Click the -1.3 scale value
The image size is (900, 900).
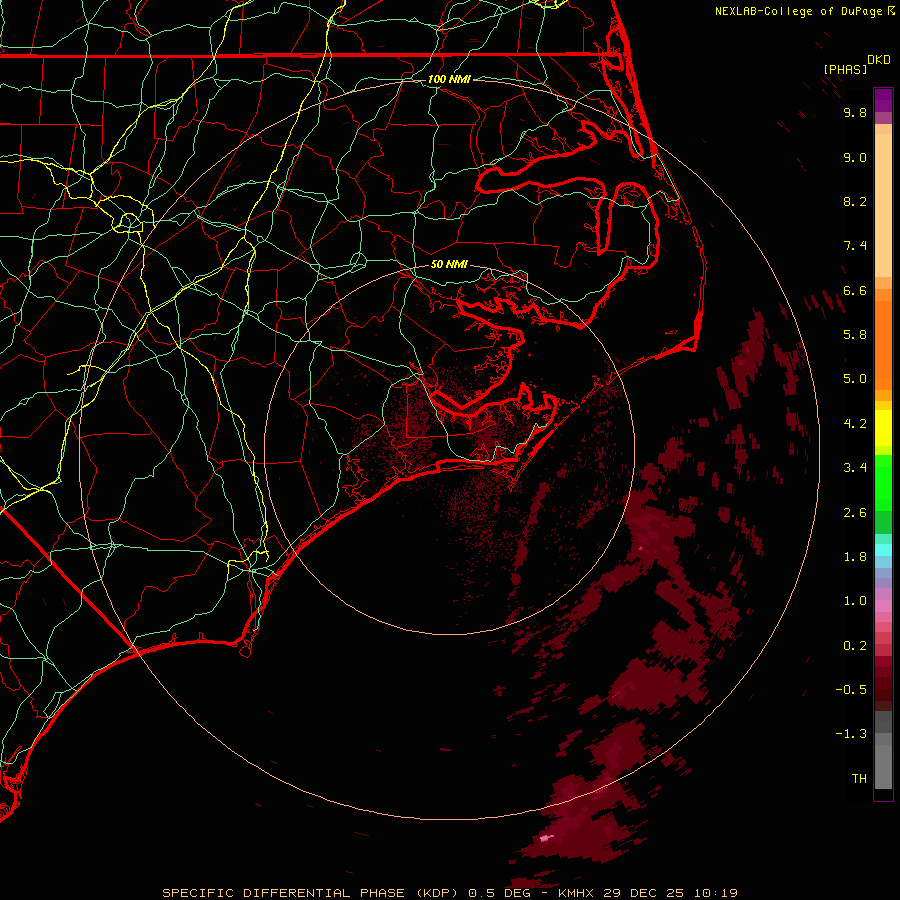click(851, 734)
